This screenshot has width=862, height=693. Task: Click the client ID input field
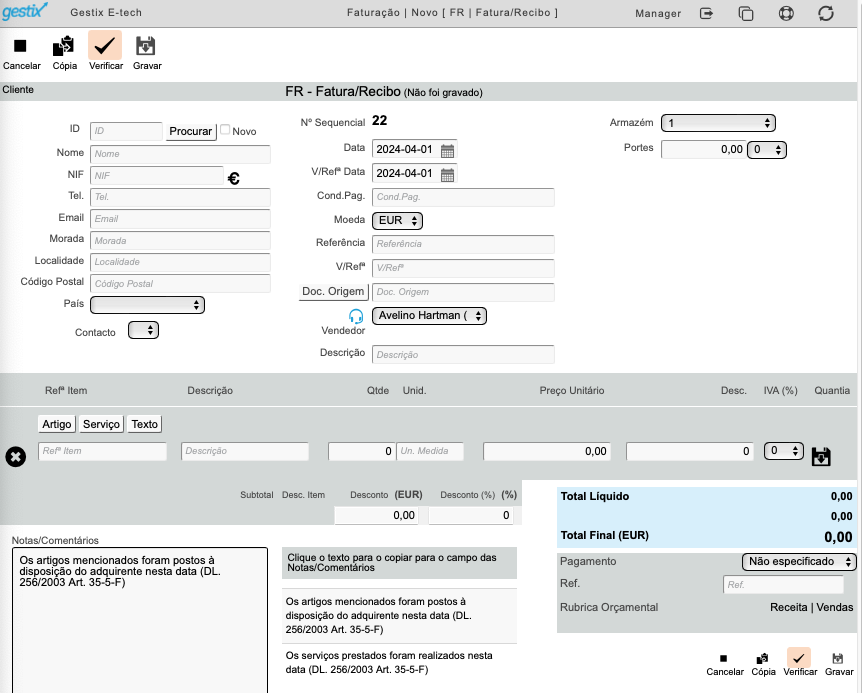(x=126, y=131)
